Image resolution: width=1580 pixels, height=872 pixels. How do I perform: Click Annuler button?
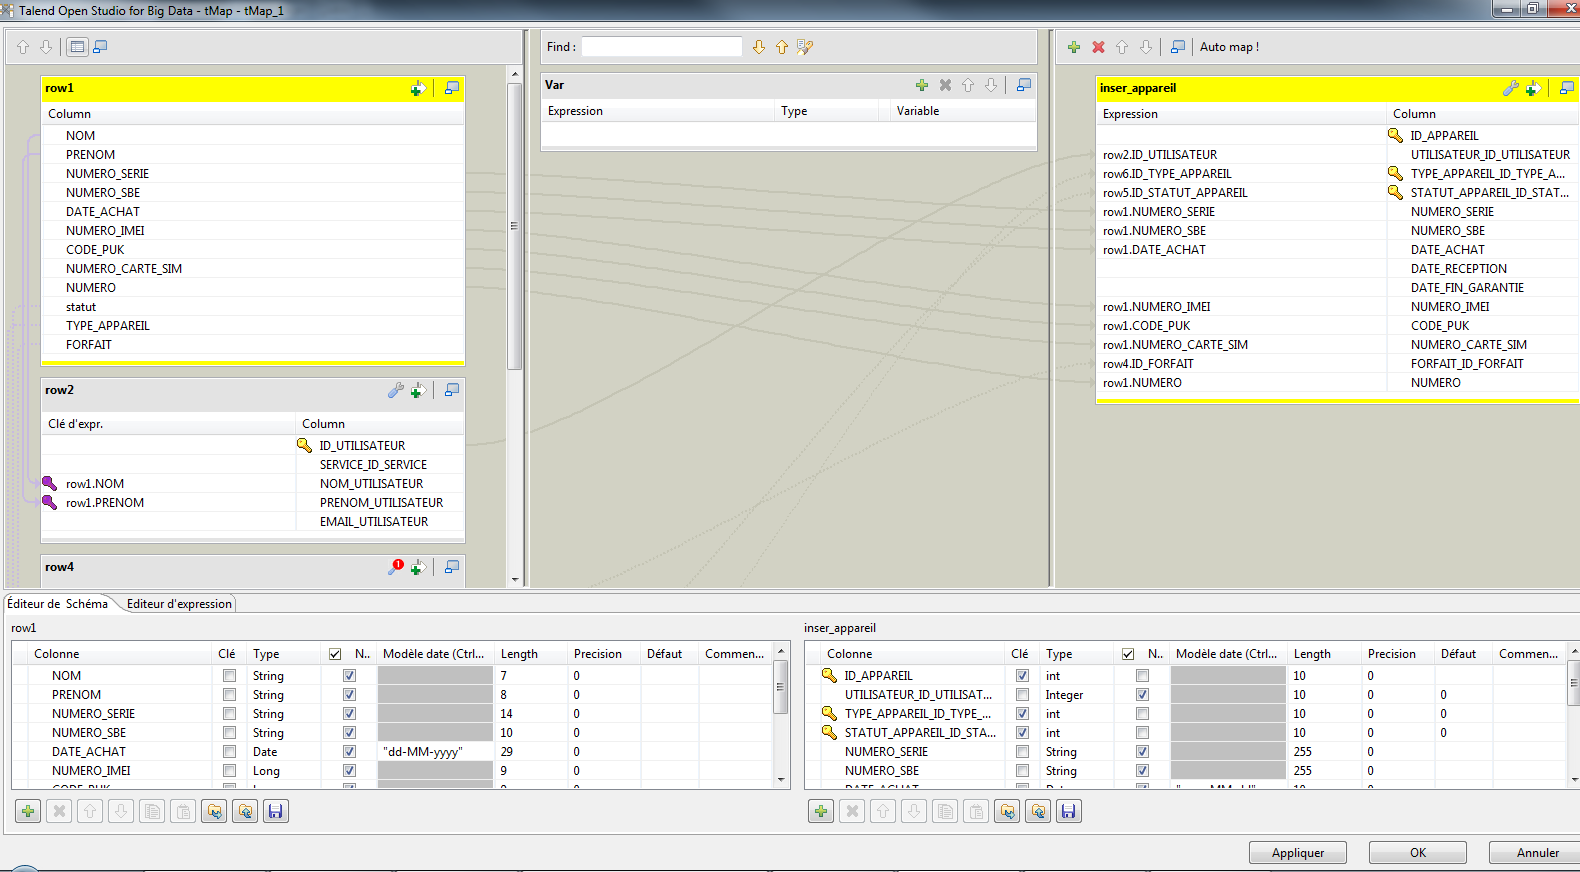(x=1537, y=853)
